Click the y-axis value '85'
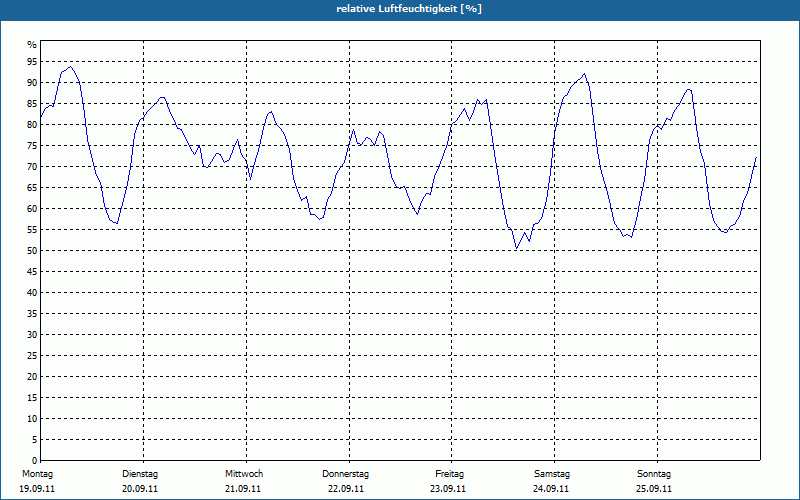The width and height of the screenshot is (800, 500). click(x=32, y=104)
